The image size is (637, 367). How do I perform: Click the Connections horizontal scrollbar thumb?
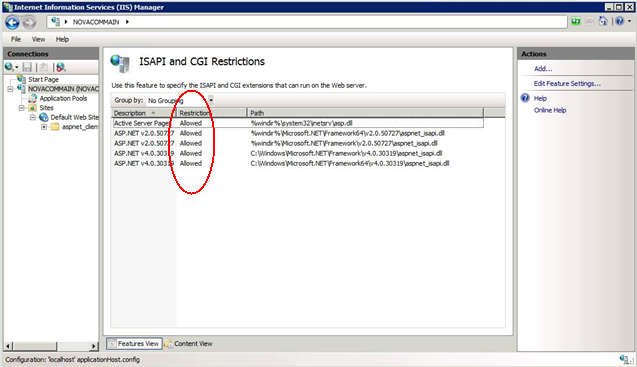[x=35, y=346]
